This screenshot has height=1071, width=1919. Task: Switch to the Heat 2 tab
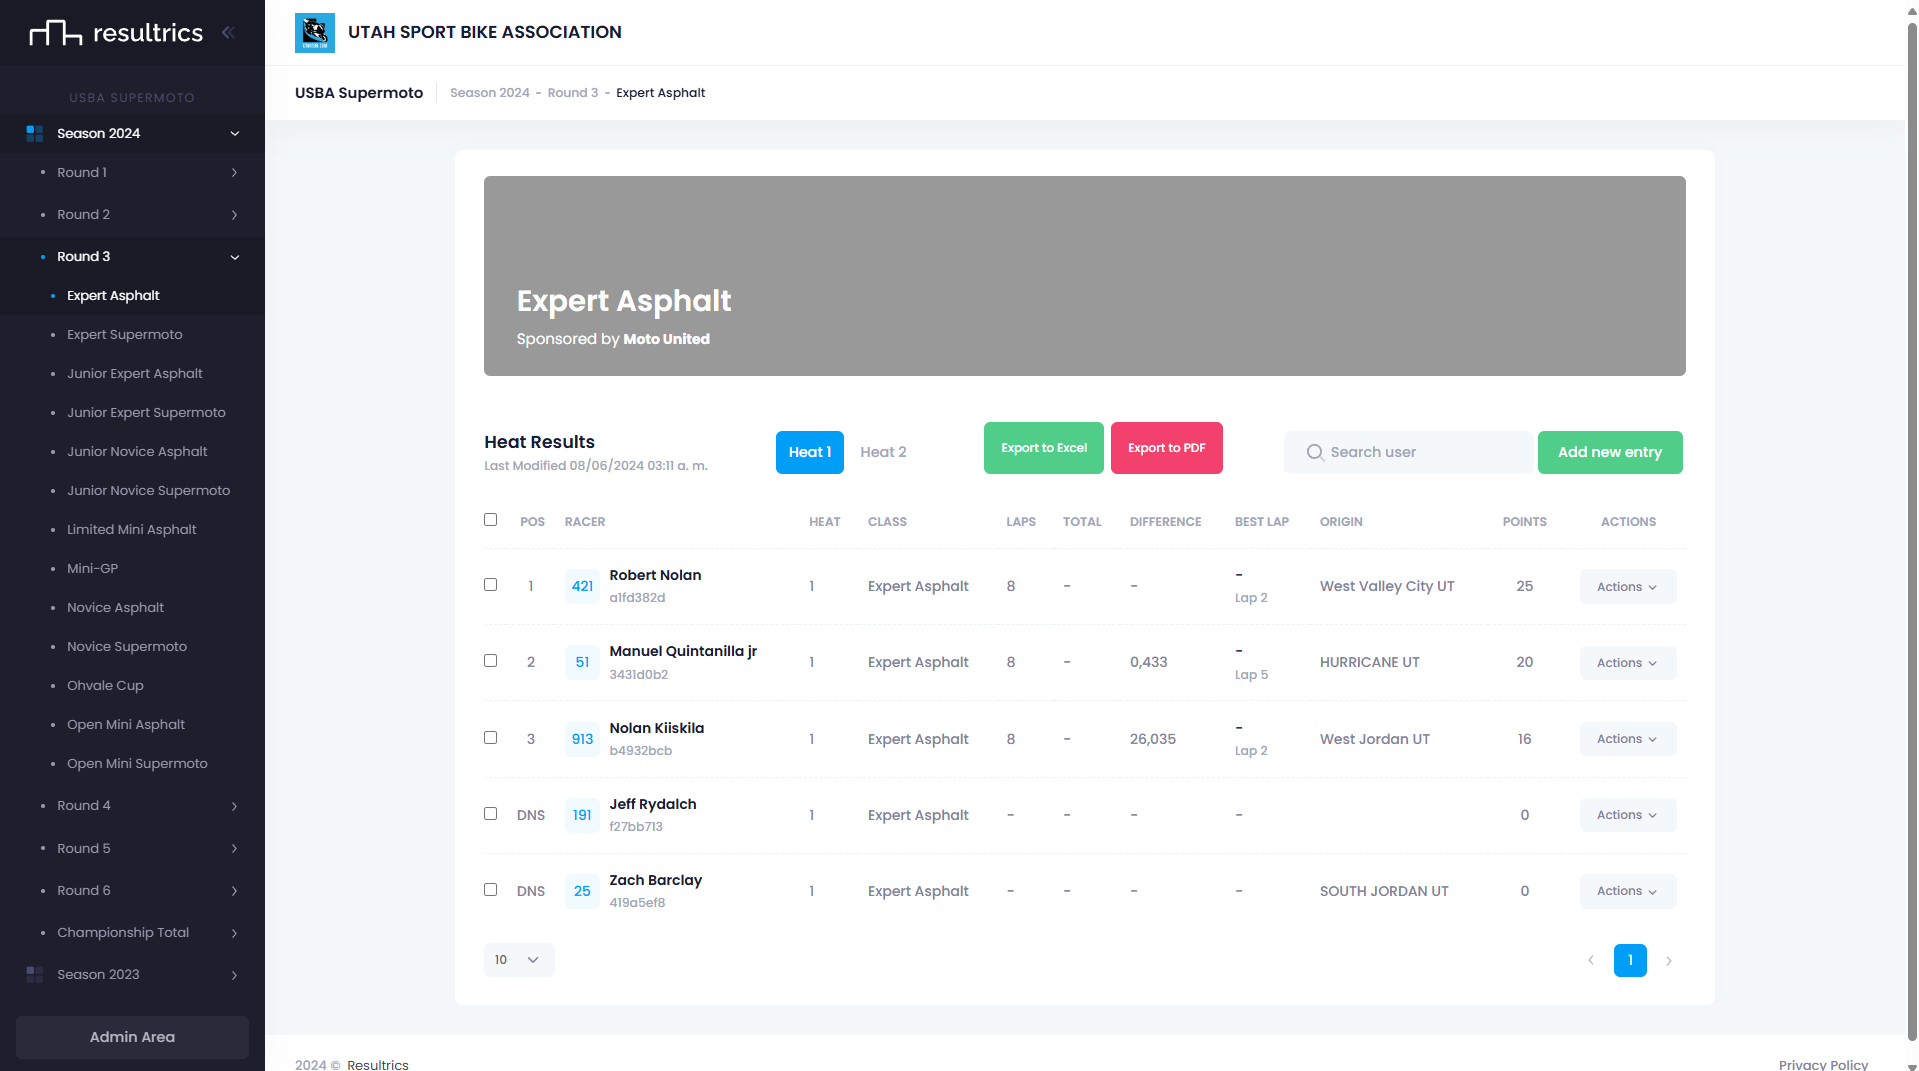883,452
